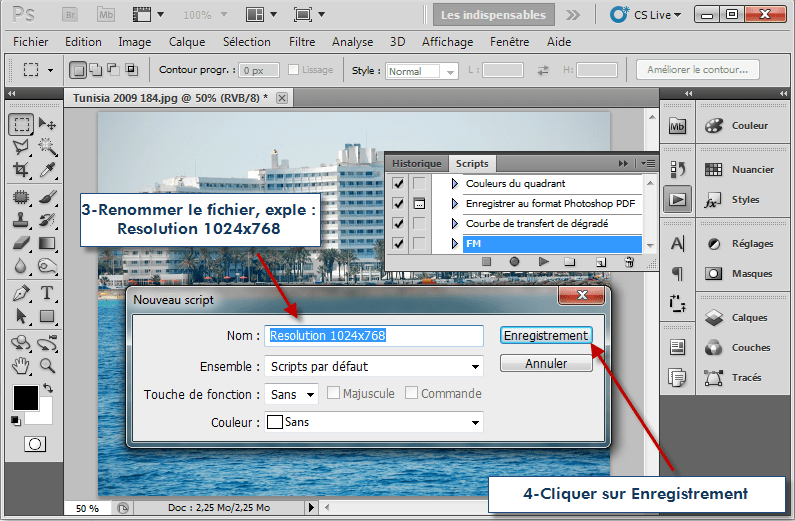Screen dimensions: 795x521
Task: Click the Annuler button
Action: click(x=546, y=363)
